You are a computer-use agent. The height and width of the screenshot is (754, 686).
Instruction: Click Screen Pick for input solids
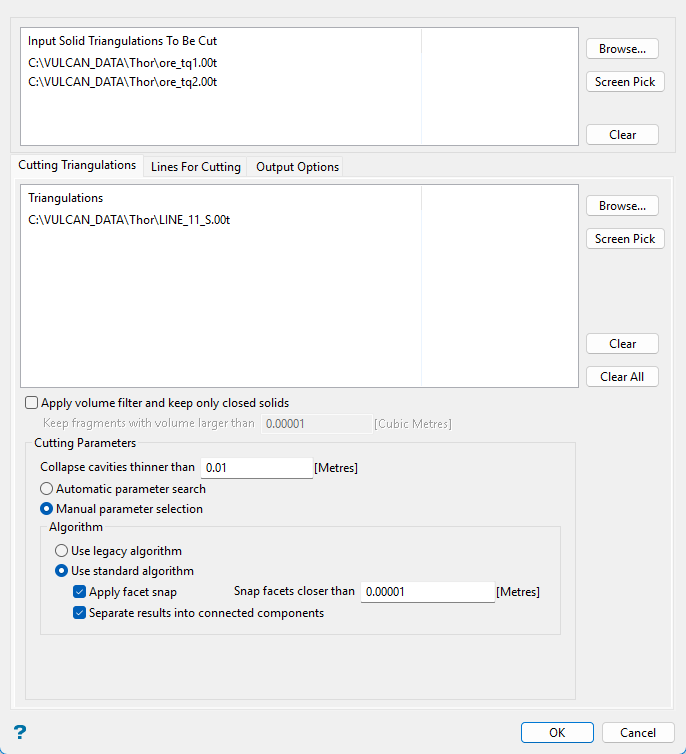[x=625, y=82]
